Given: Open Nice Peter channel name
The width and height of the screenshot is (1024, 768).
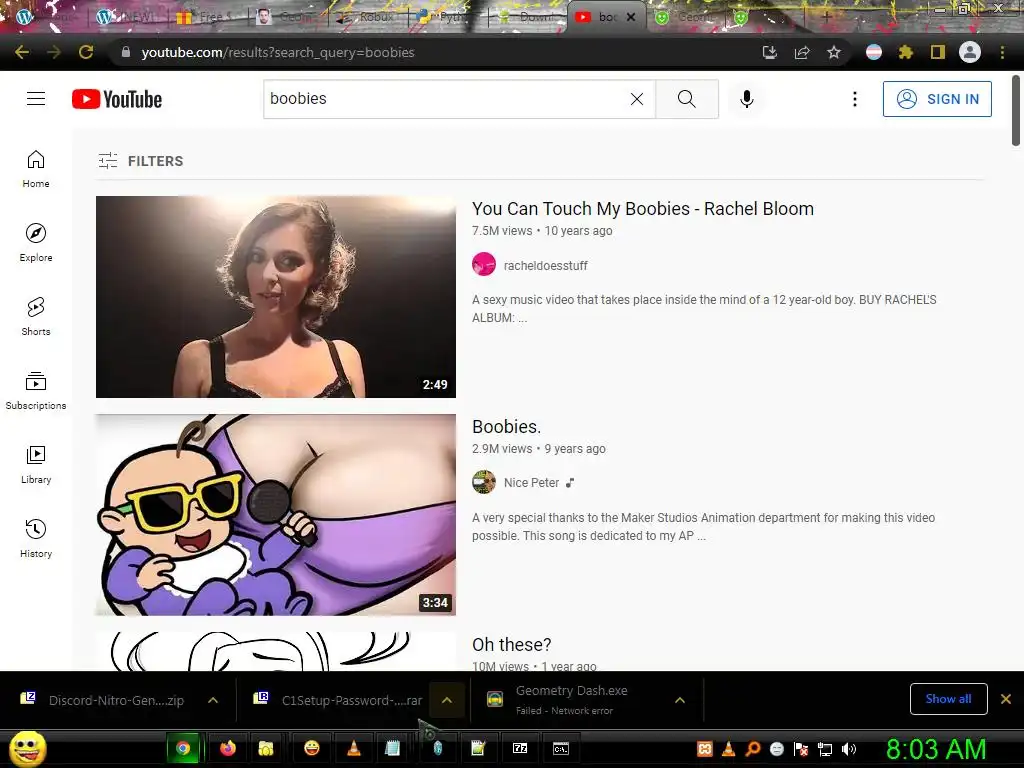Looking at the screenshot, I should [x=531, y=483].
